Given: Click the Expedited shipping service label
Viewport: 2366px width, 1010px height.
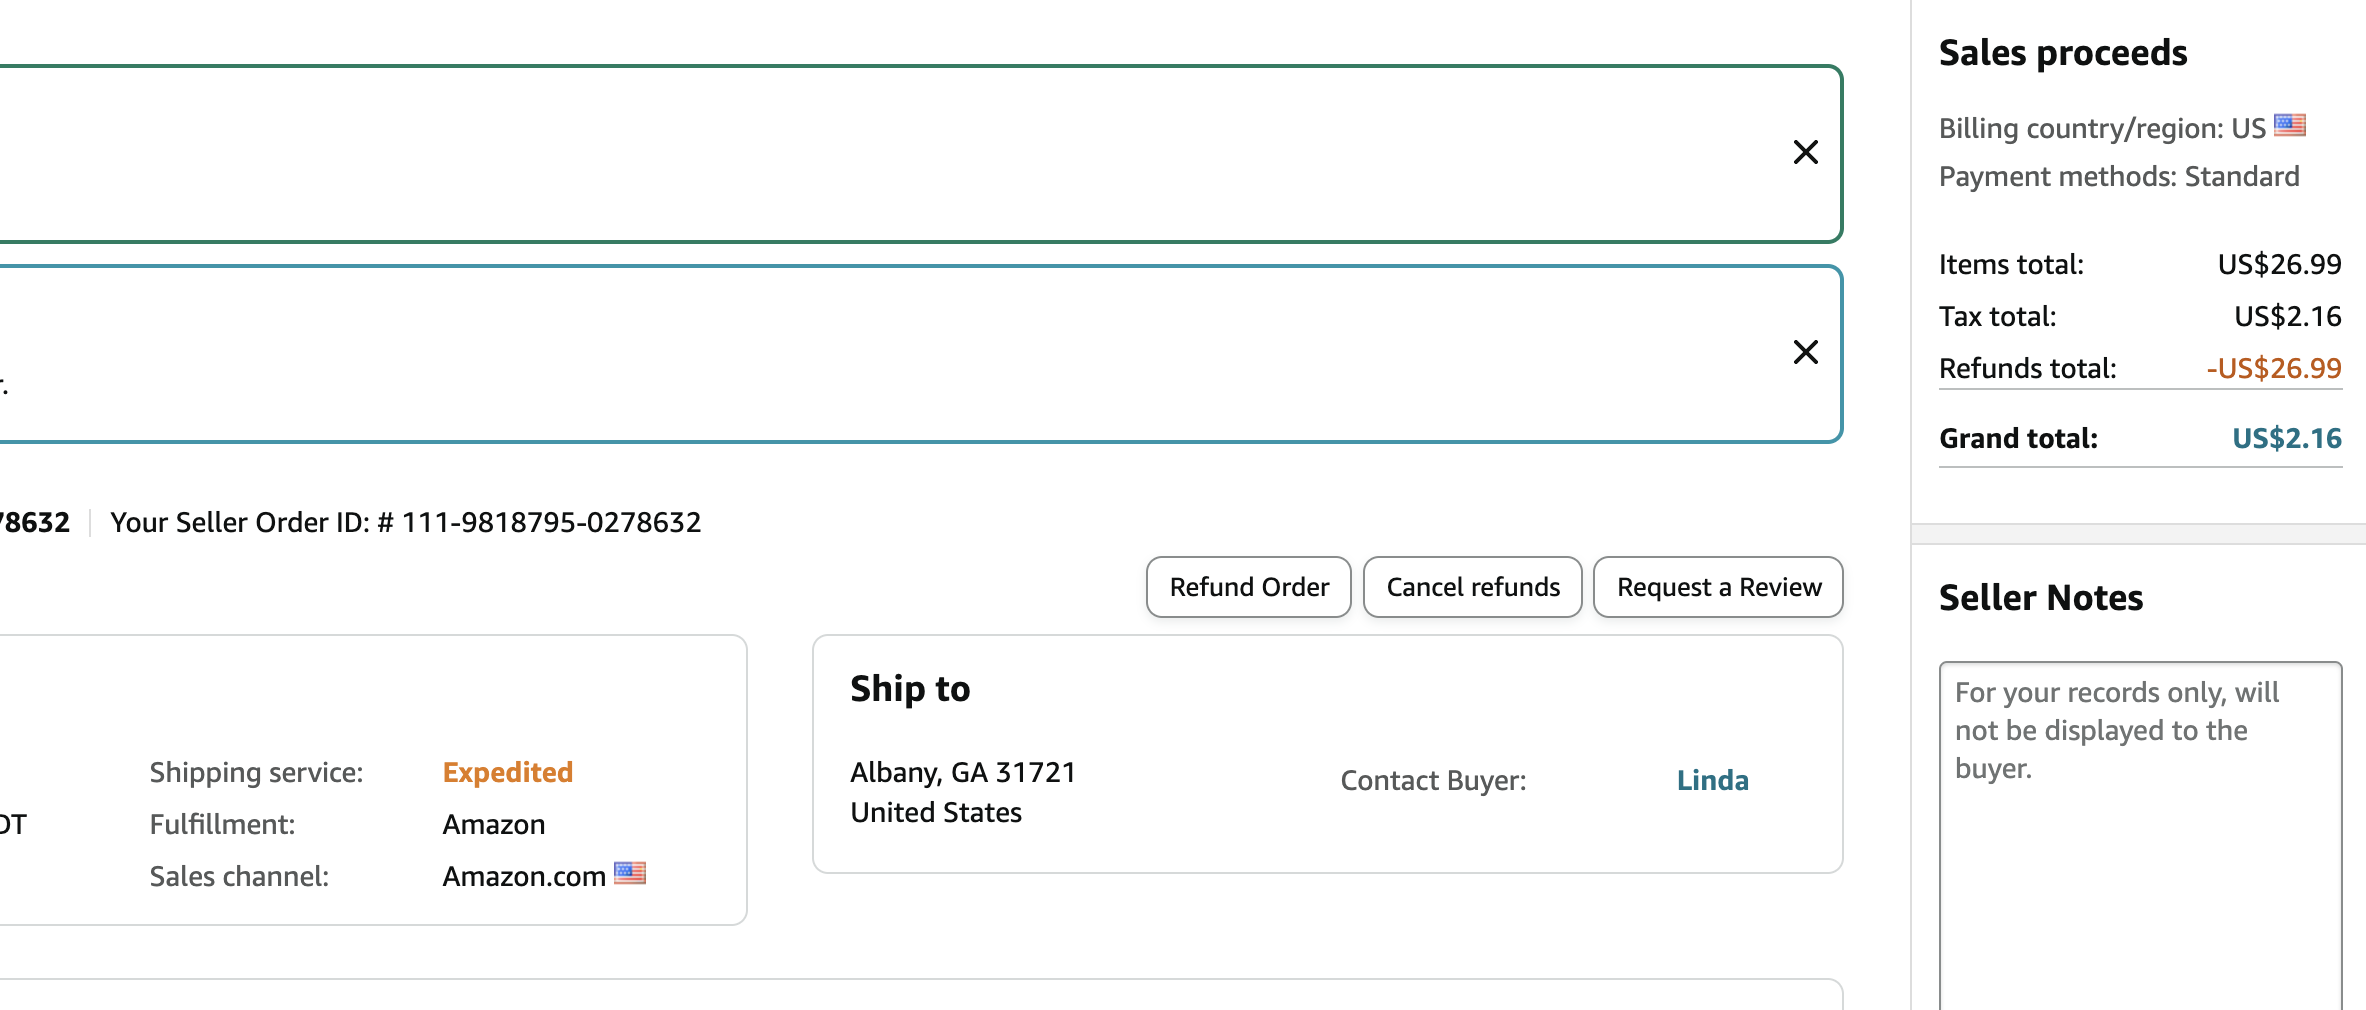Looking at the screenshot, I should [x=507, y=772].
